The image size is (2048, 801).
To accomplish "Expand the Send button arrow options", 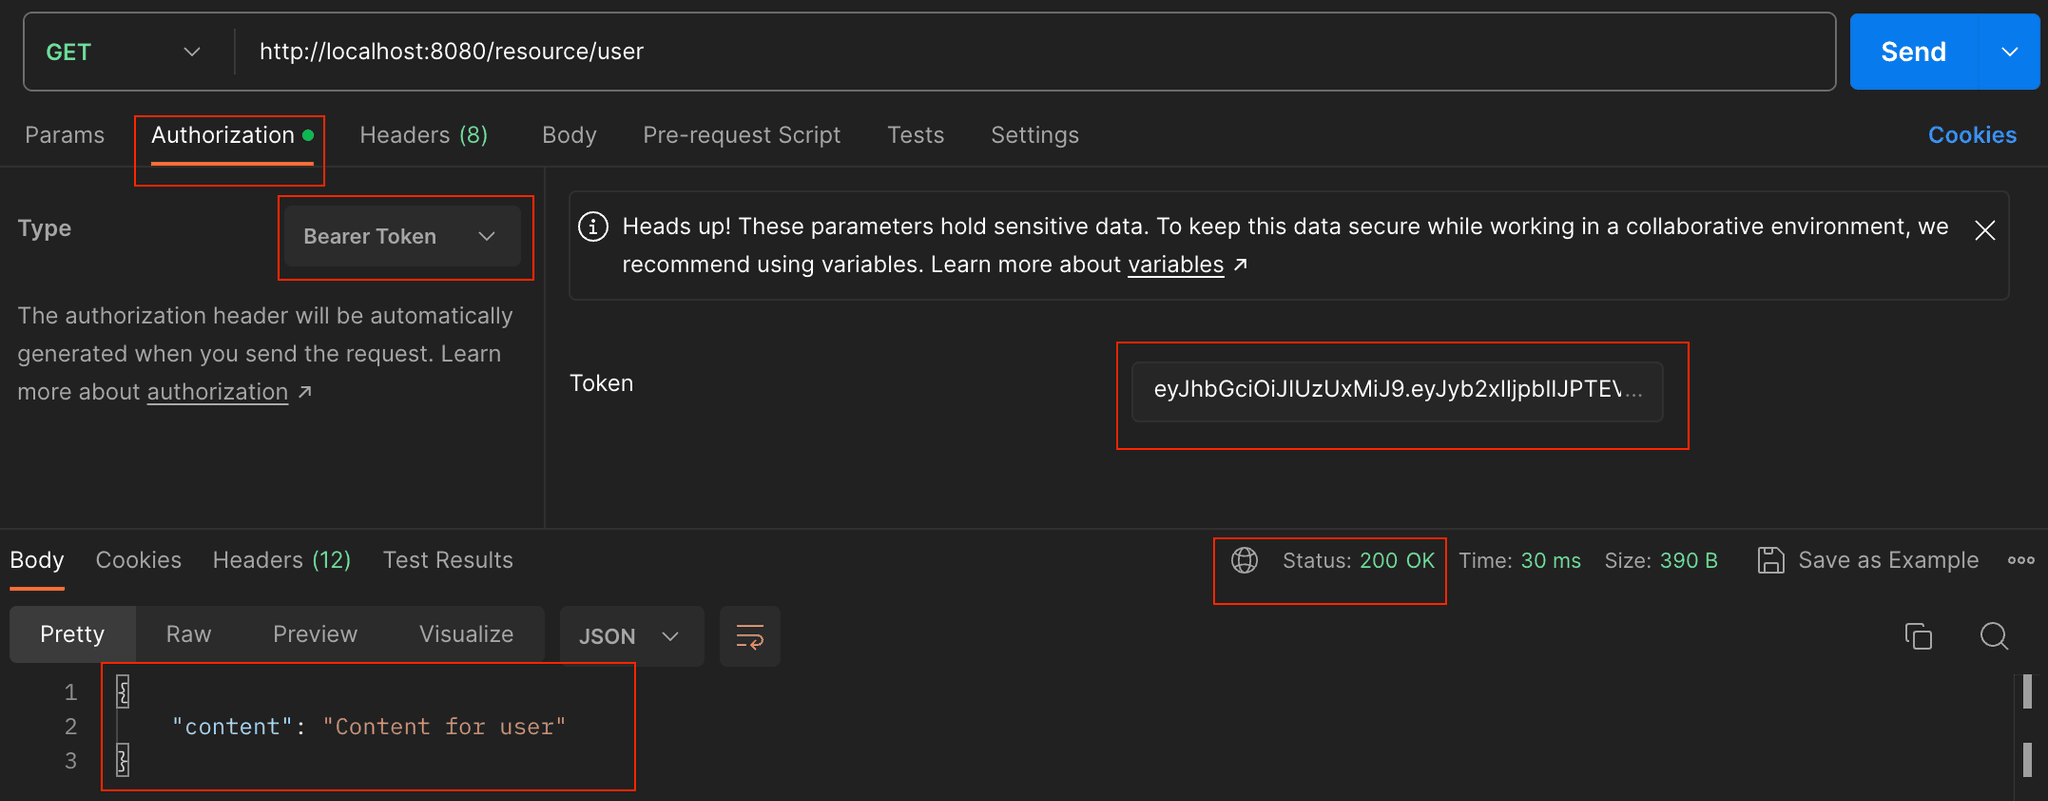I will click(x=2009, y=52).
